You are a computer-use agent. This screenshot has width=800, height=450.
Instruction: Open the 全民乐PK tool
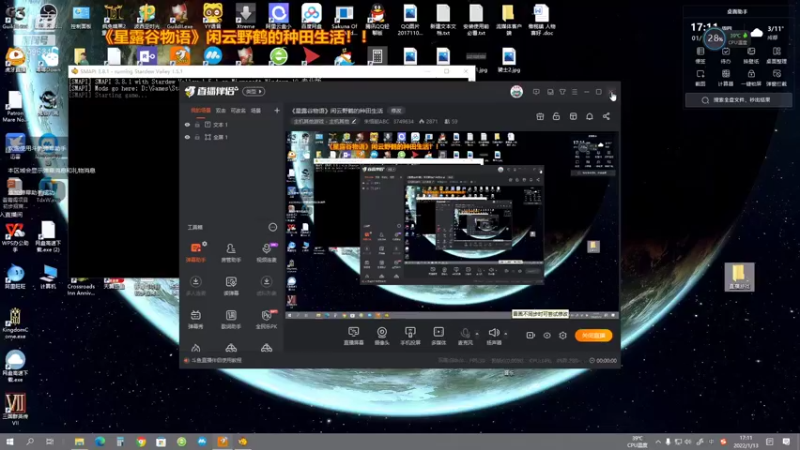pyautogui.click(x=266, y=319)
